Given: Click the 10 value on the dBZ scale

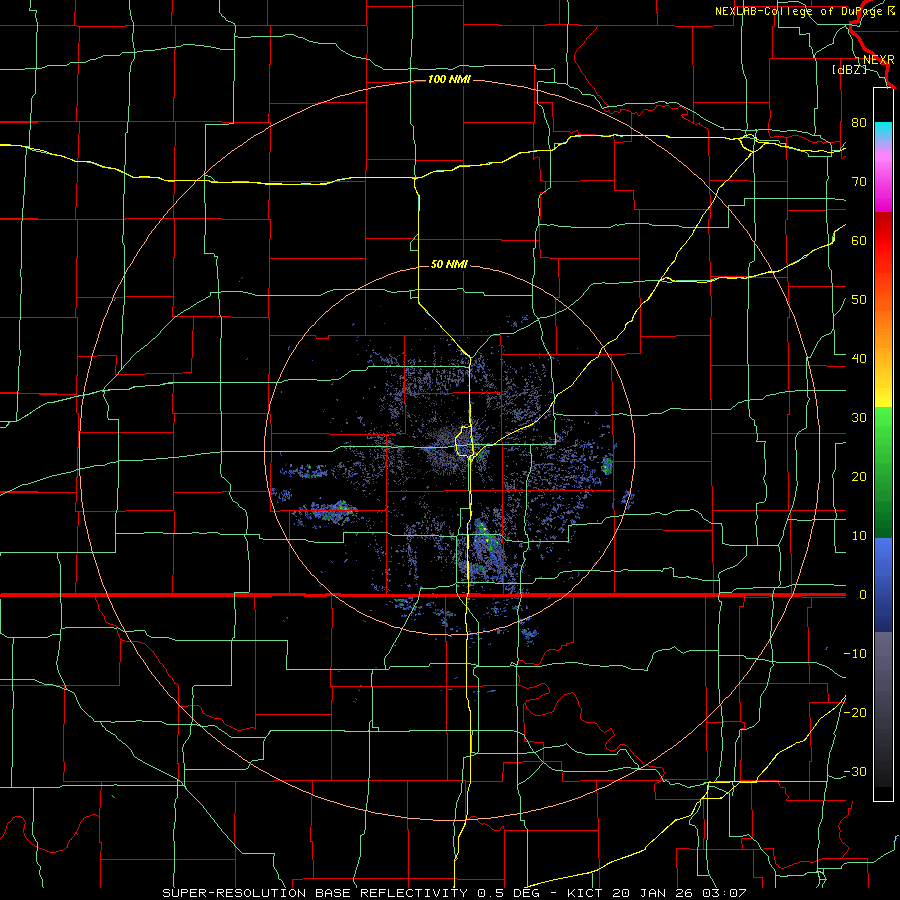Looking at the screenshot, I should pos(859,536).
